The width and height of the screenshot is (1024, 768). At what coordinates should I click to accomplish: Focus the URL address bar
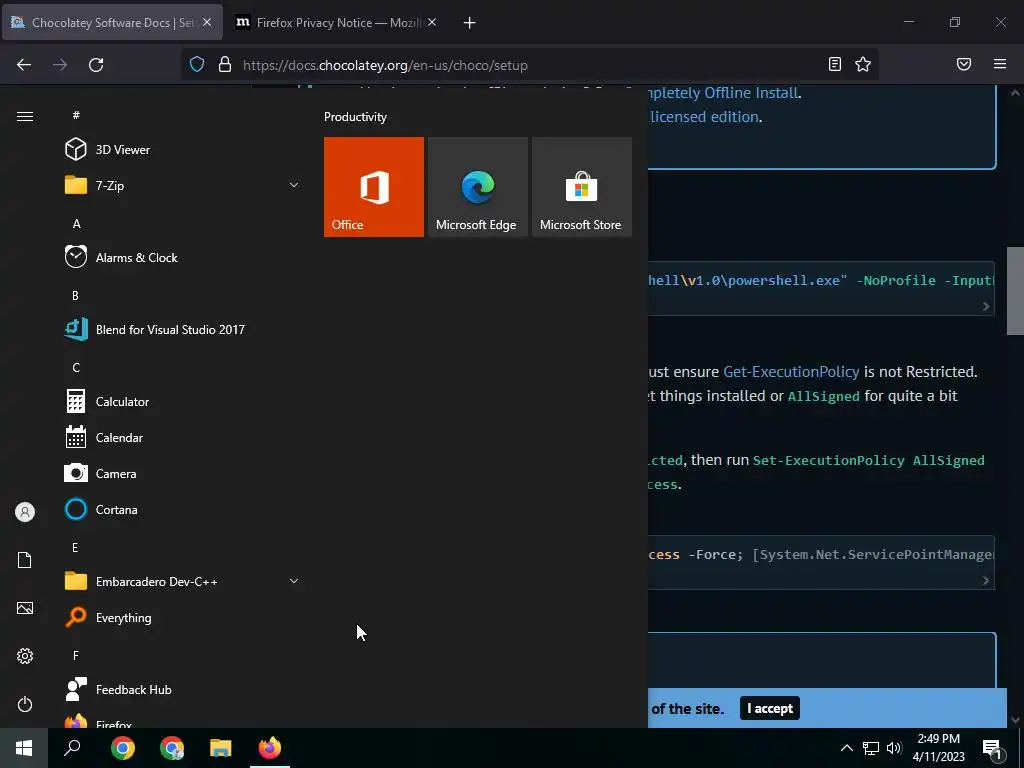[529, 65]
